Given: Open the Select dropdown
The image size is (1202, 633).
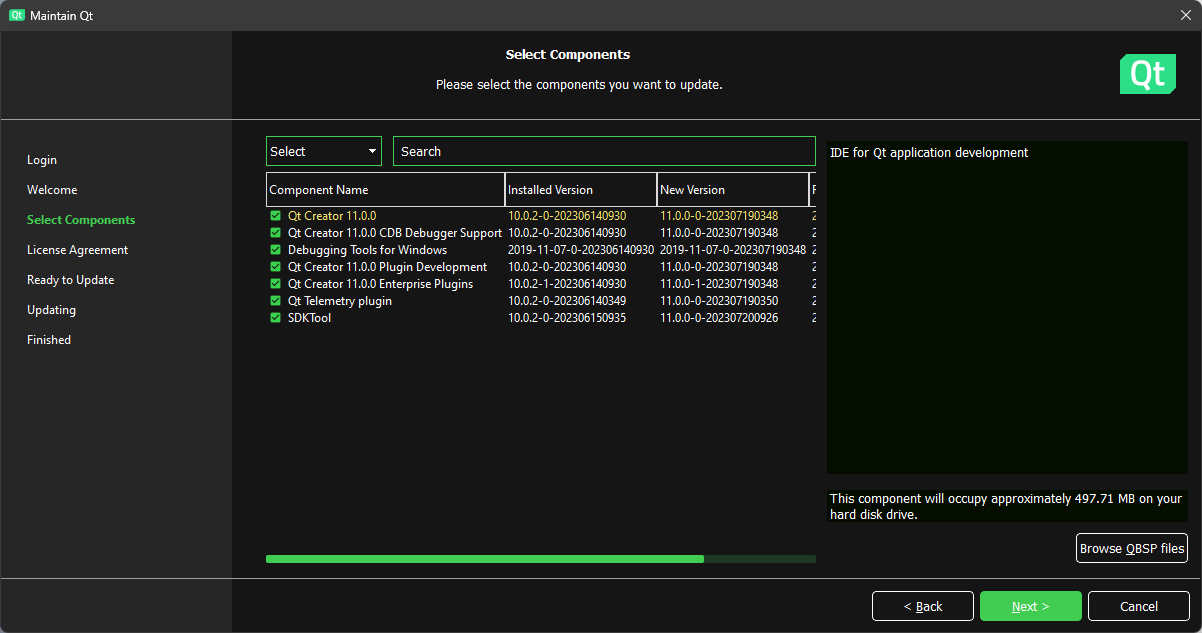Looking at the screenshot, I should coord(324,151).
